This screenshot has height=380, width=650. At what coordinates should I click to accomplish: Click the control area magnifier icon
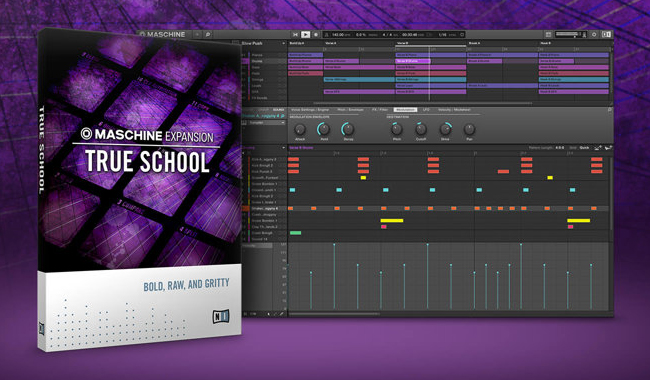pyautogui.click(x=610, y=110)
